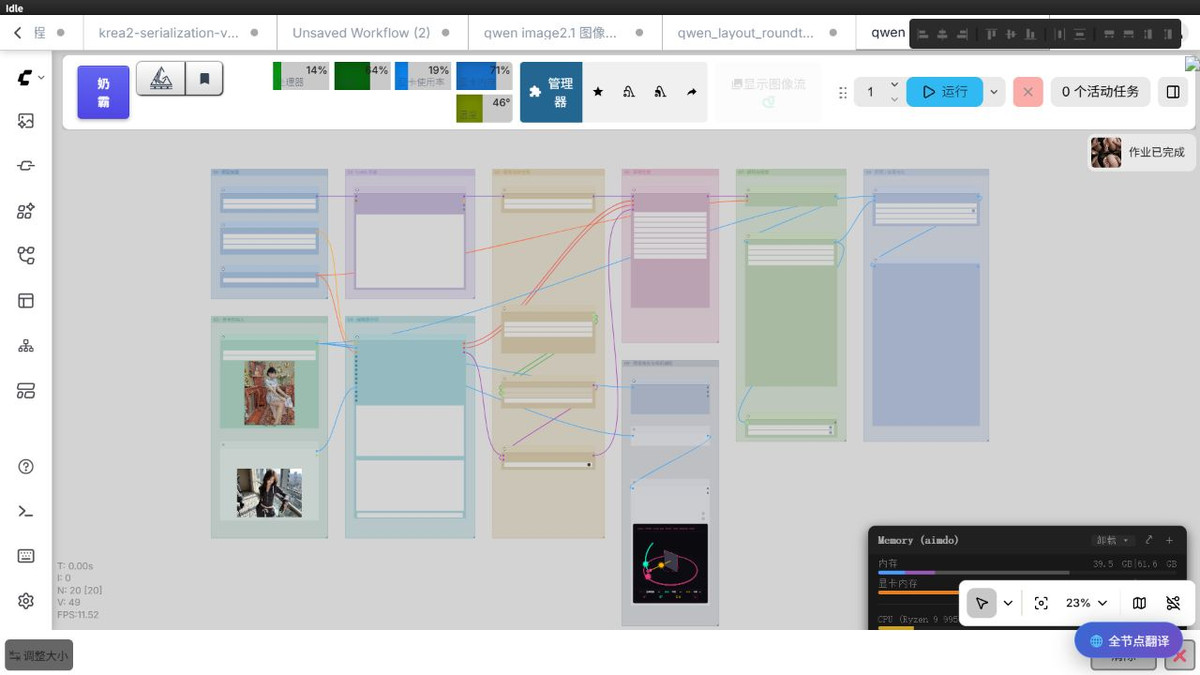
Task: Toggle the console terminal icon
Action: 26,511
